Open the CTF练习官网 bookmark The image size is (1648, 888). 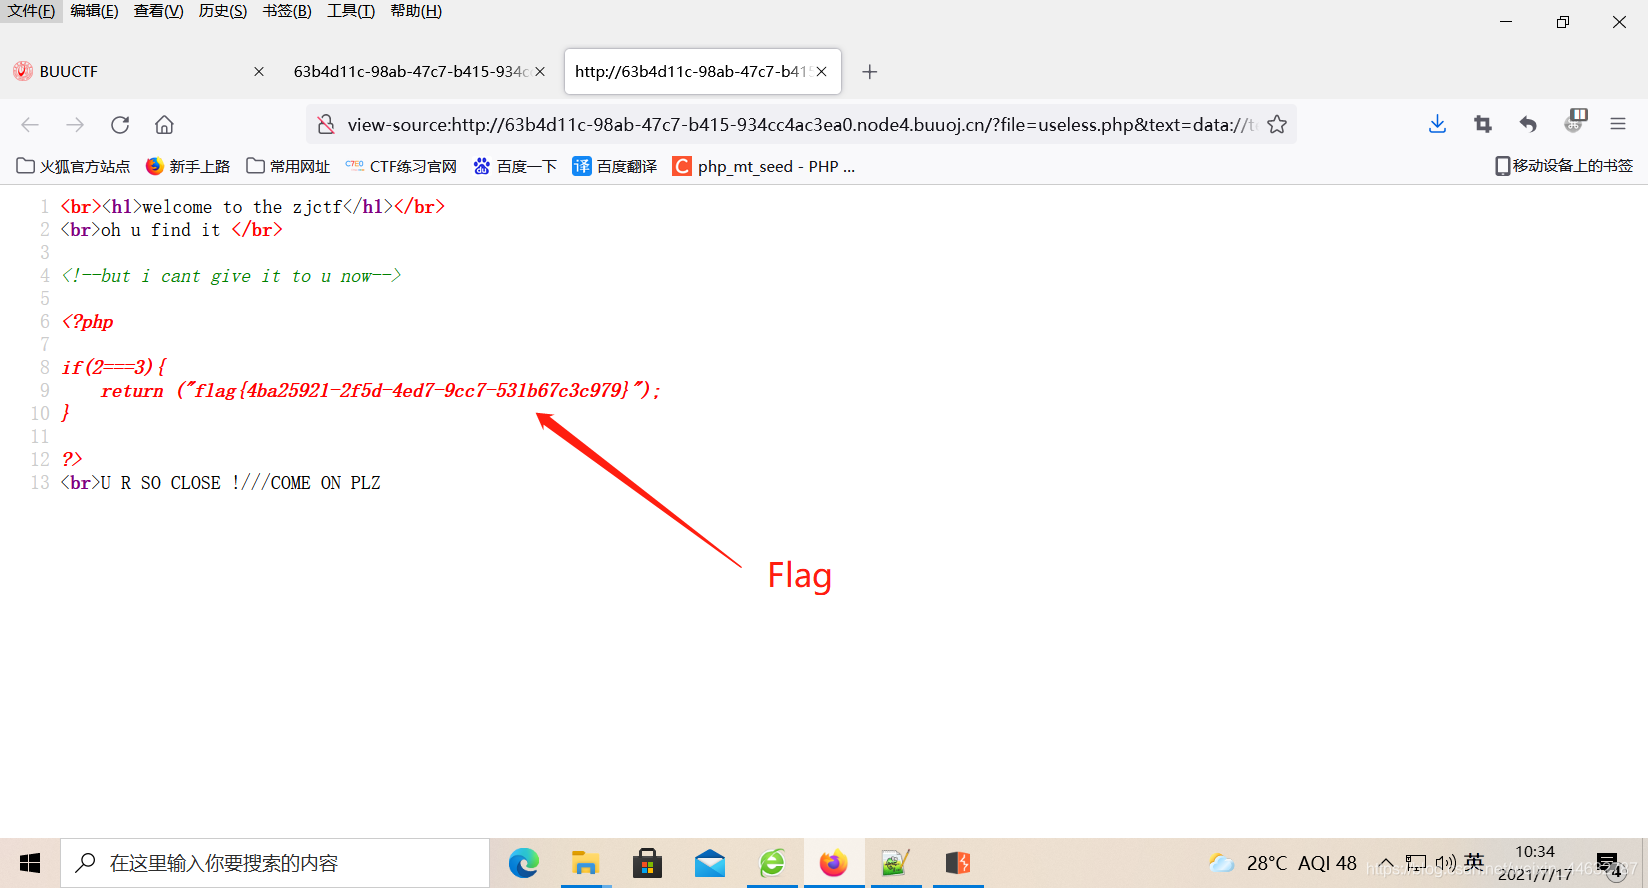[401, 166]
